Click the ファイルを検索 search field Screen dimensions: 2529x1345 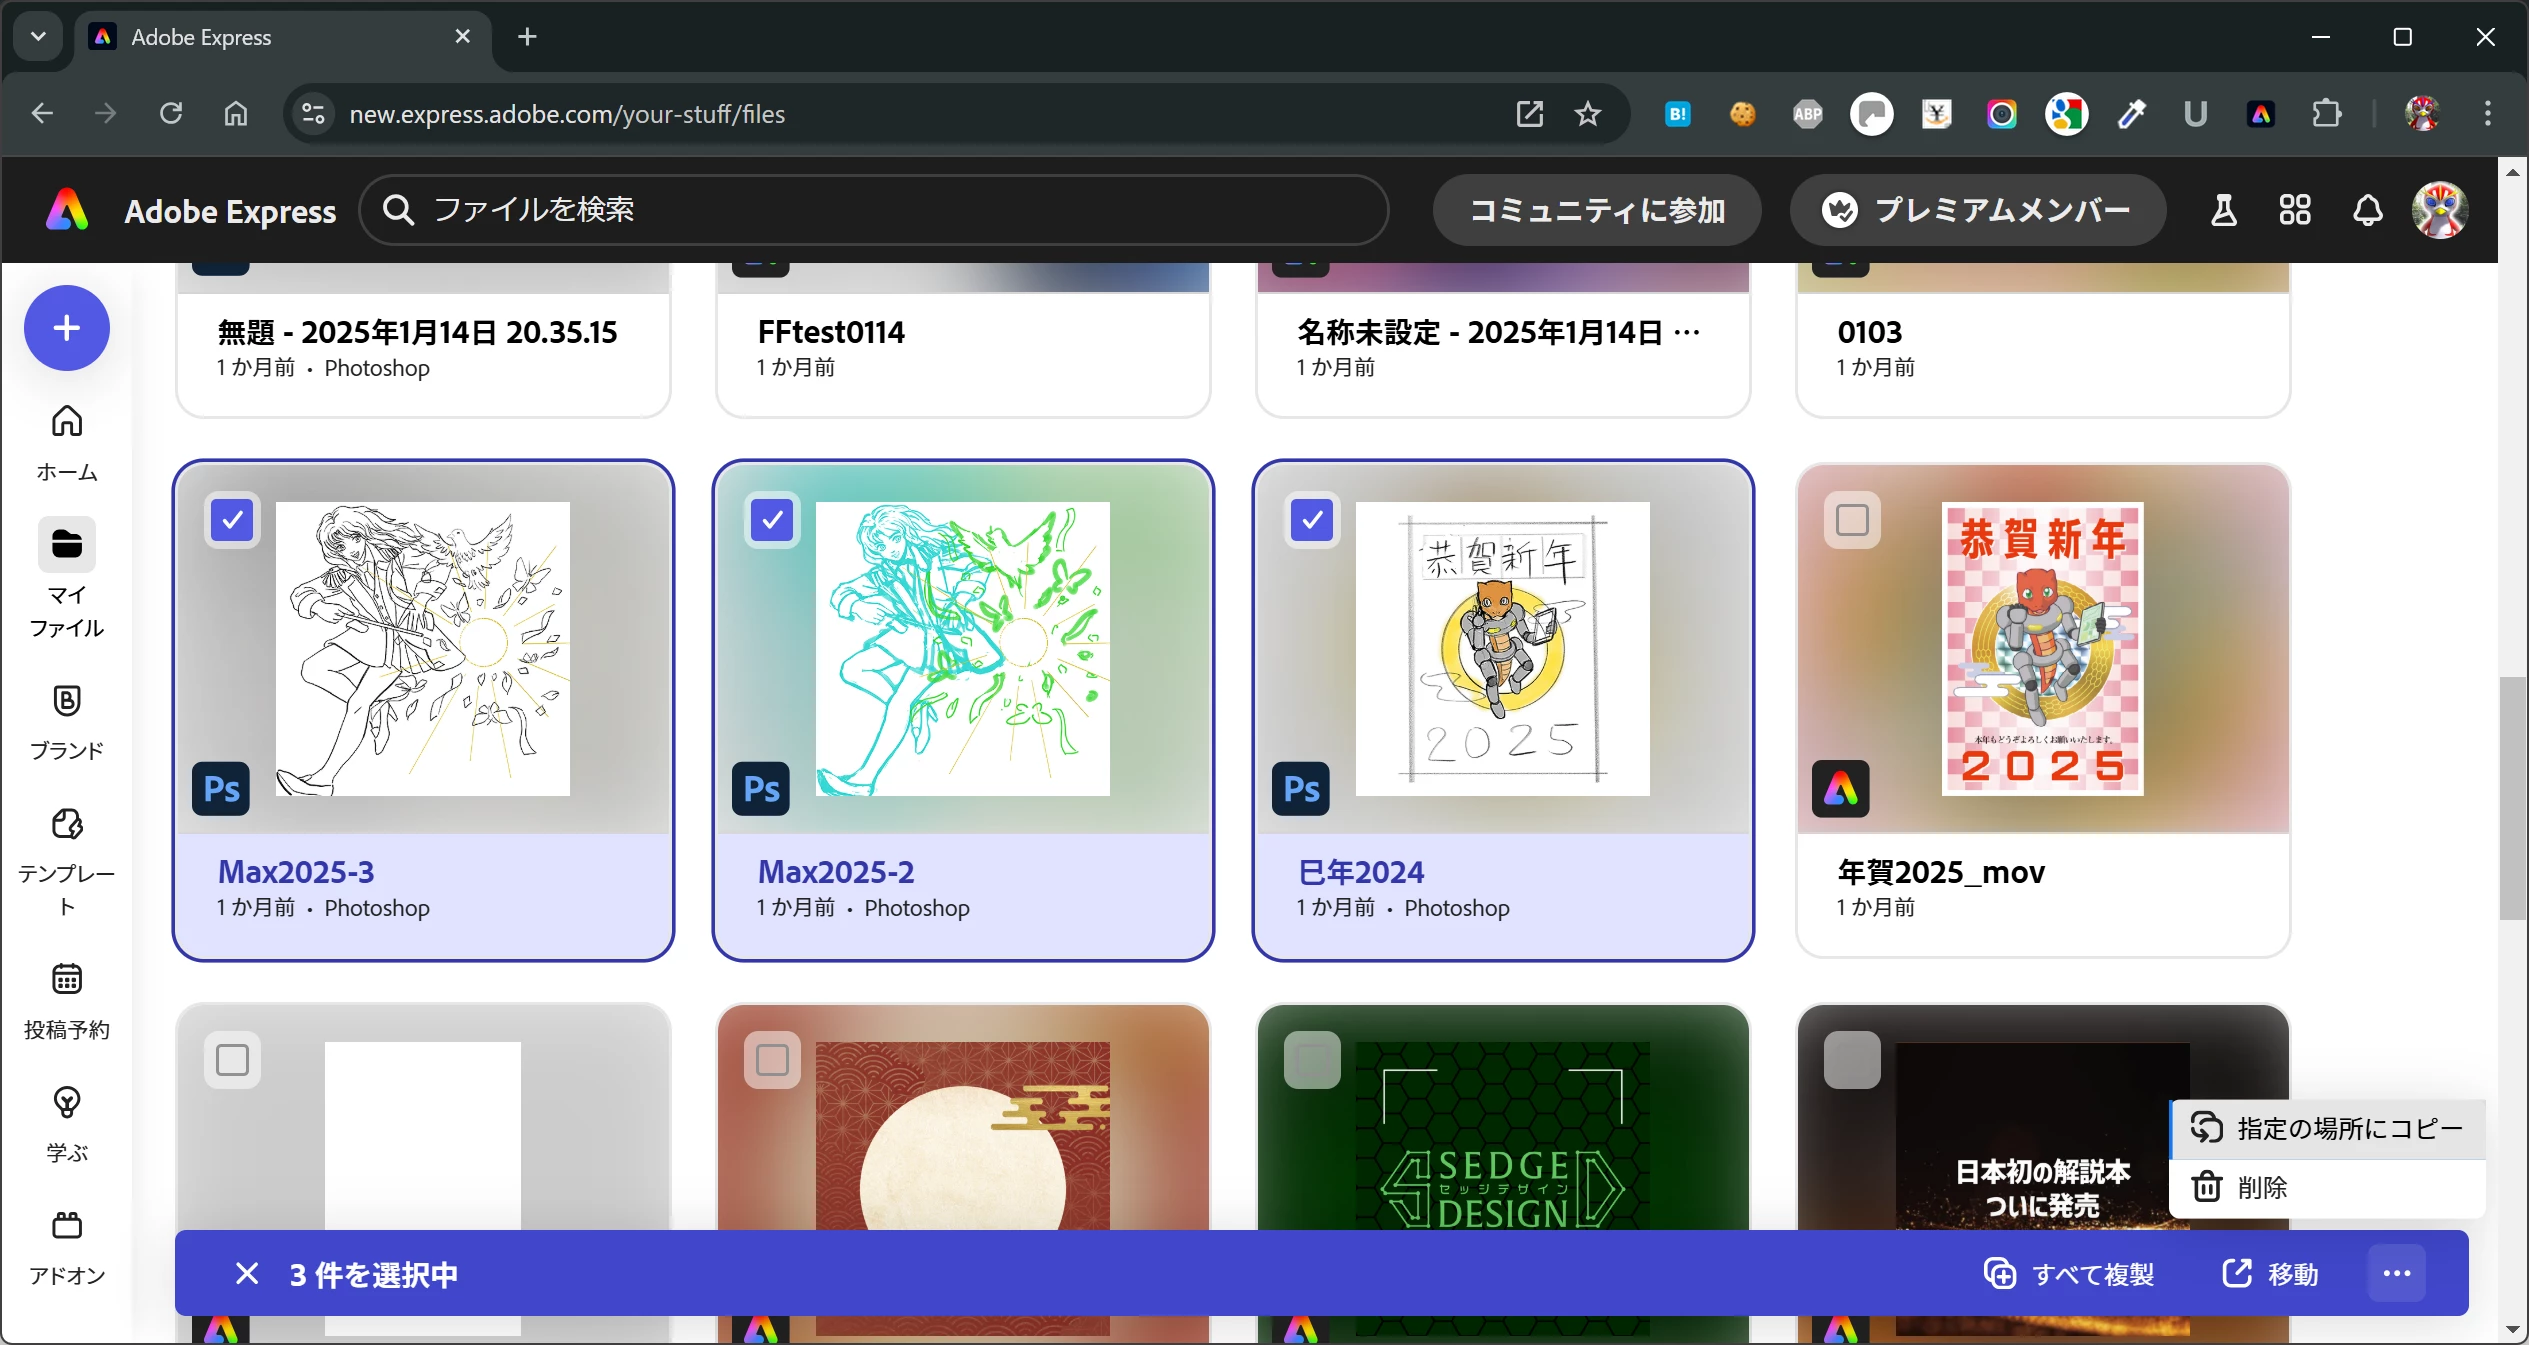[872, 210]
